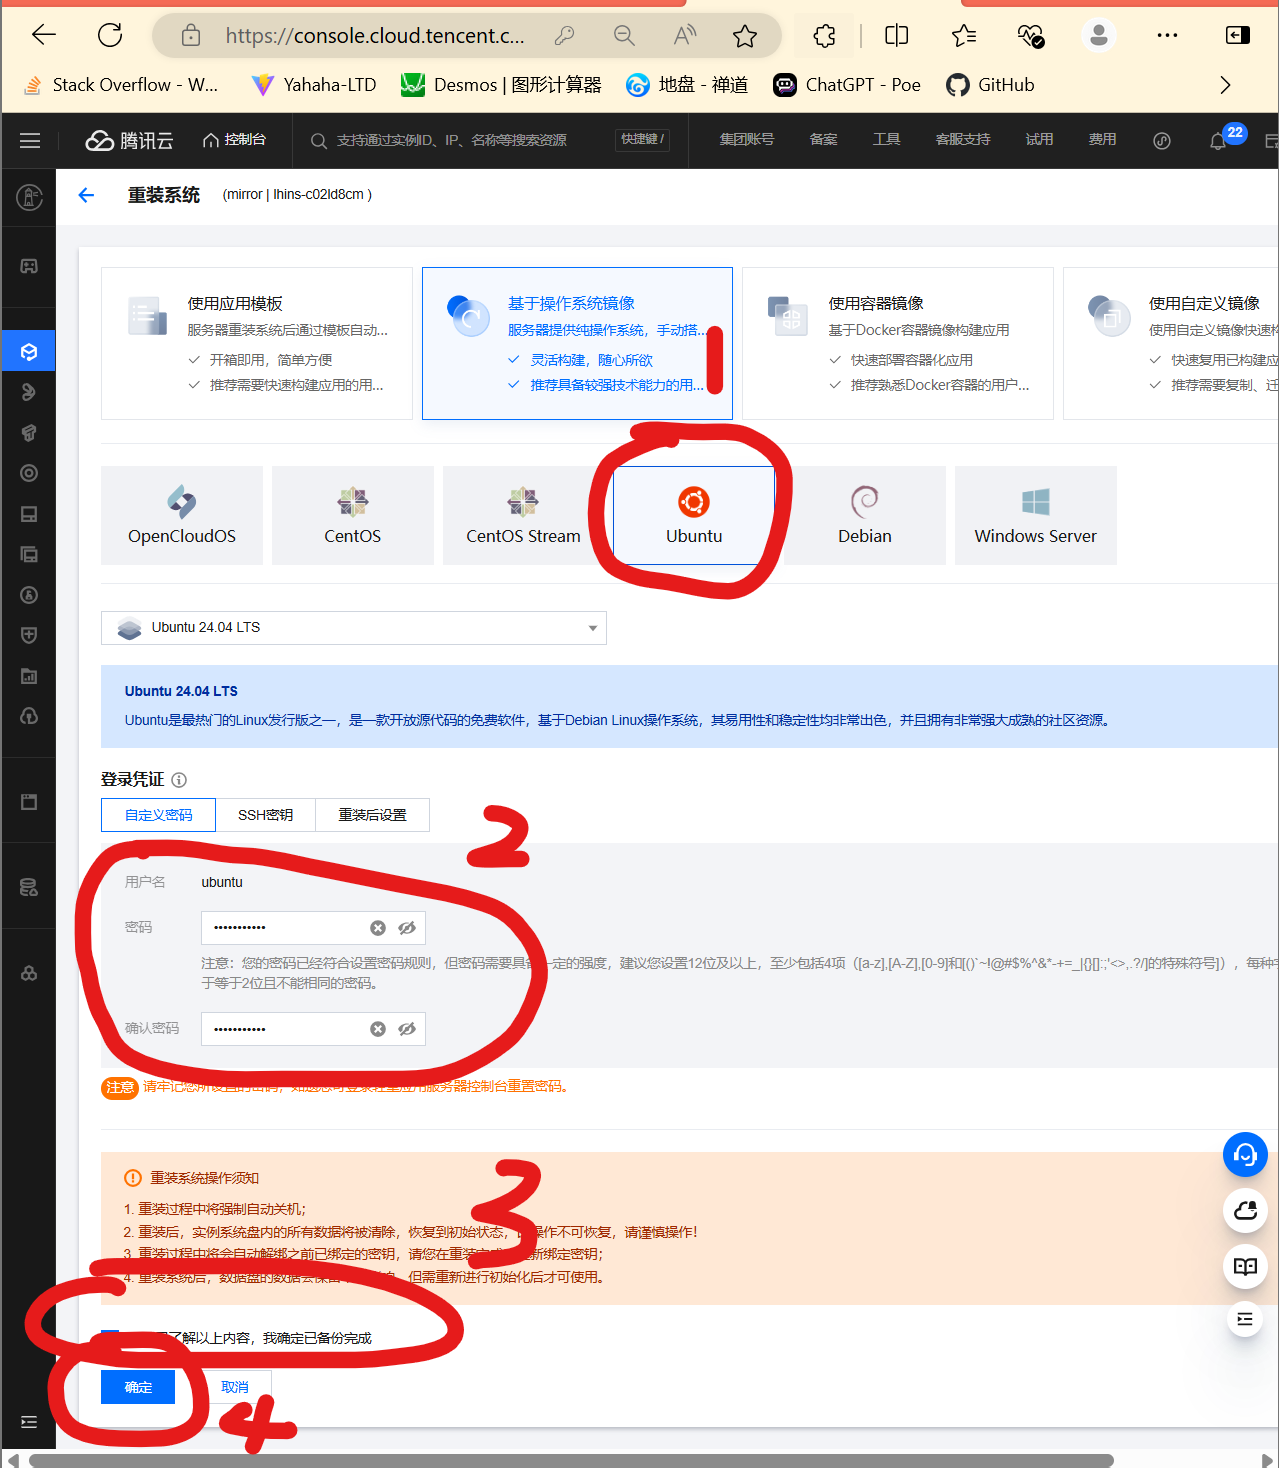1279x1468 pixels.
Task: Select the CentOS image tile
Action: pyautogui.click(x=353, y=515)
